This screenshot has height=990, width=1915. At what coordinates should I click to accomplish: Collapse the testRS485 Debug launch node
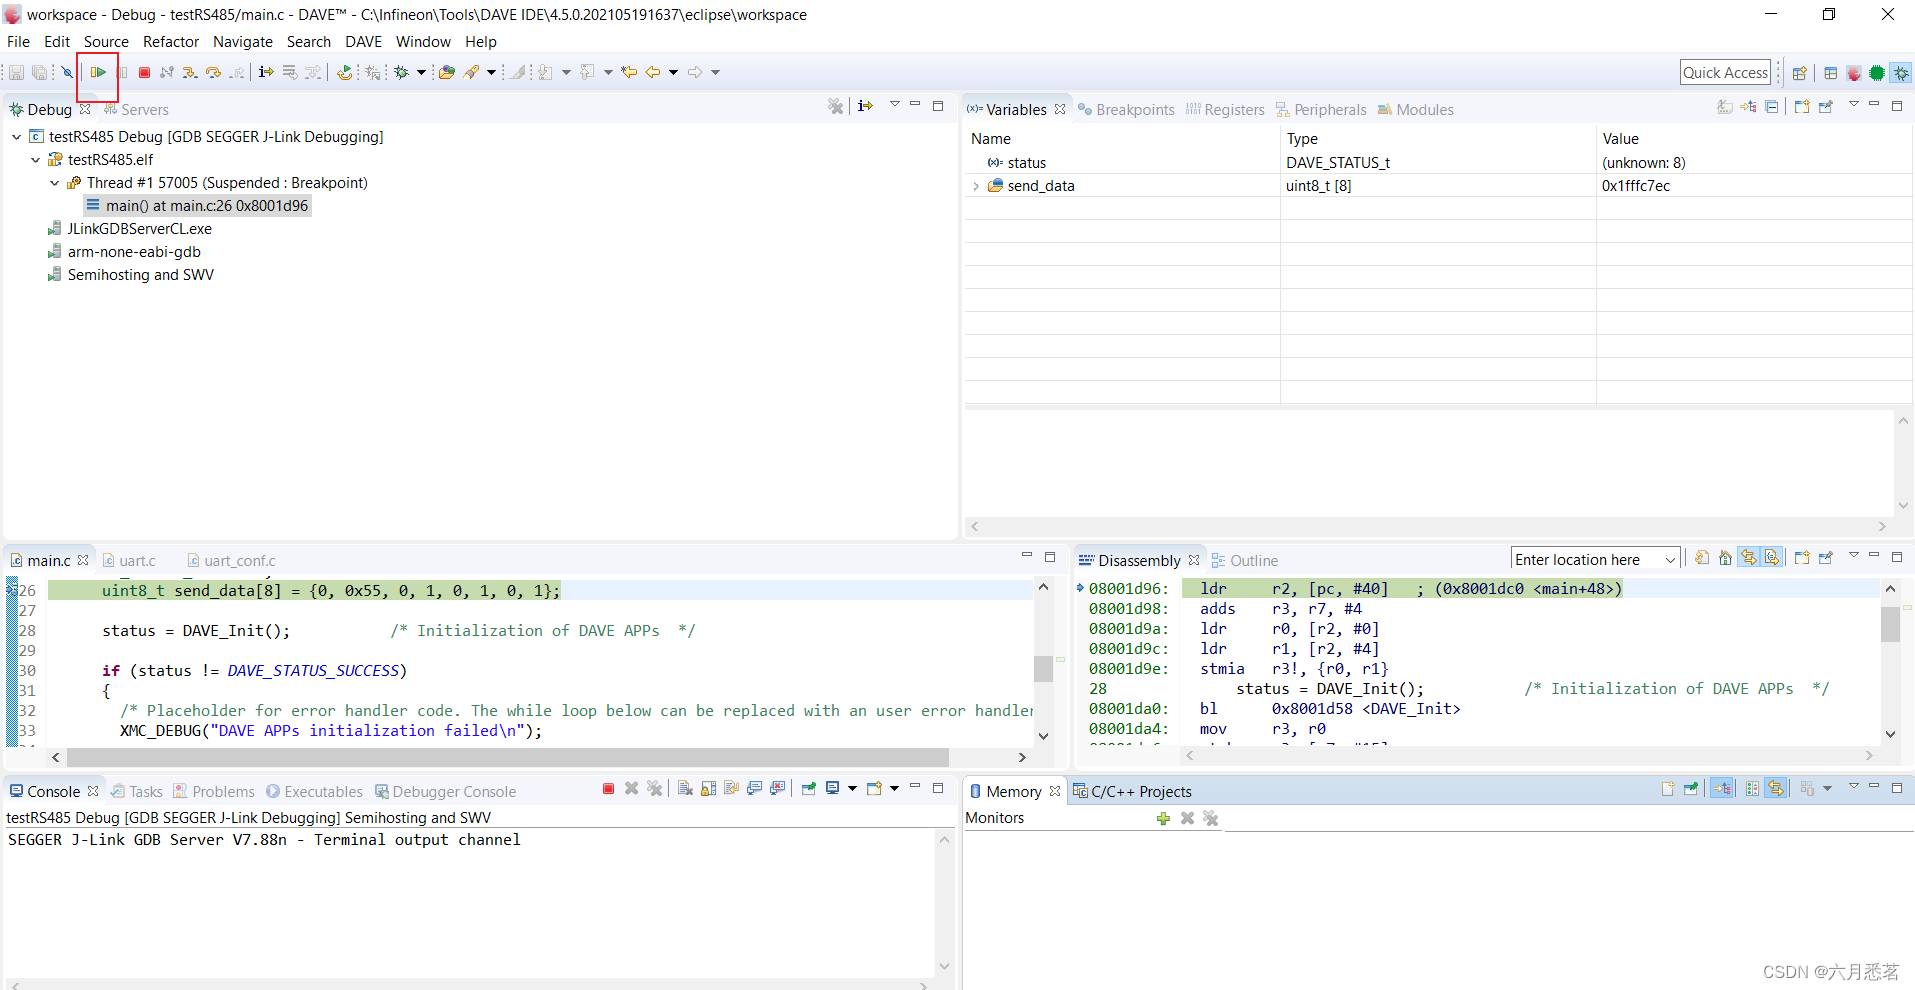(16, 137)
